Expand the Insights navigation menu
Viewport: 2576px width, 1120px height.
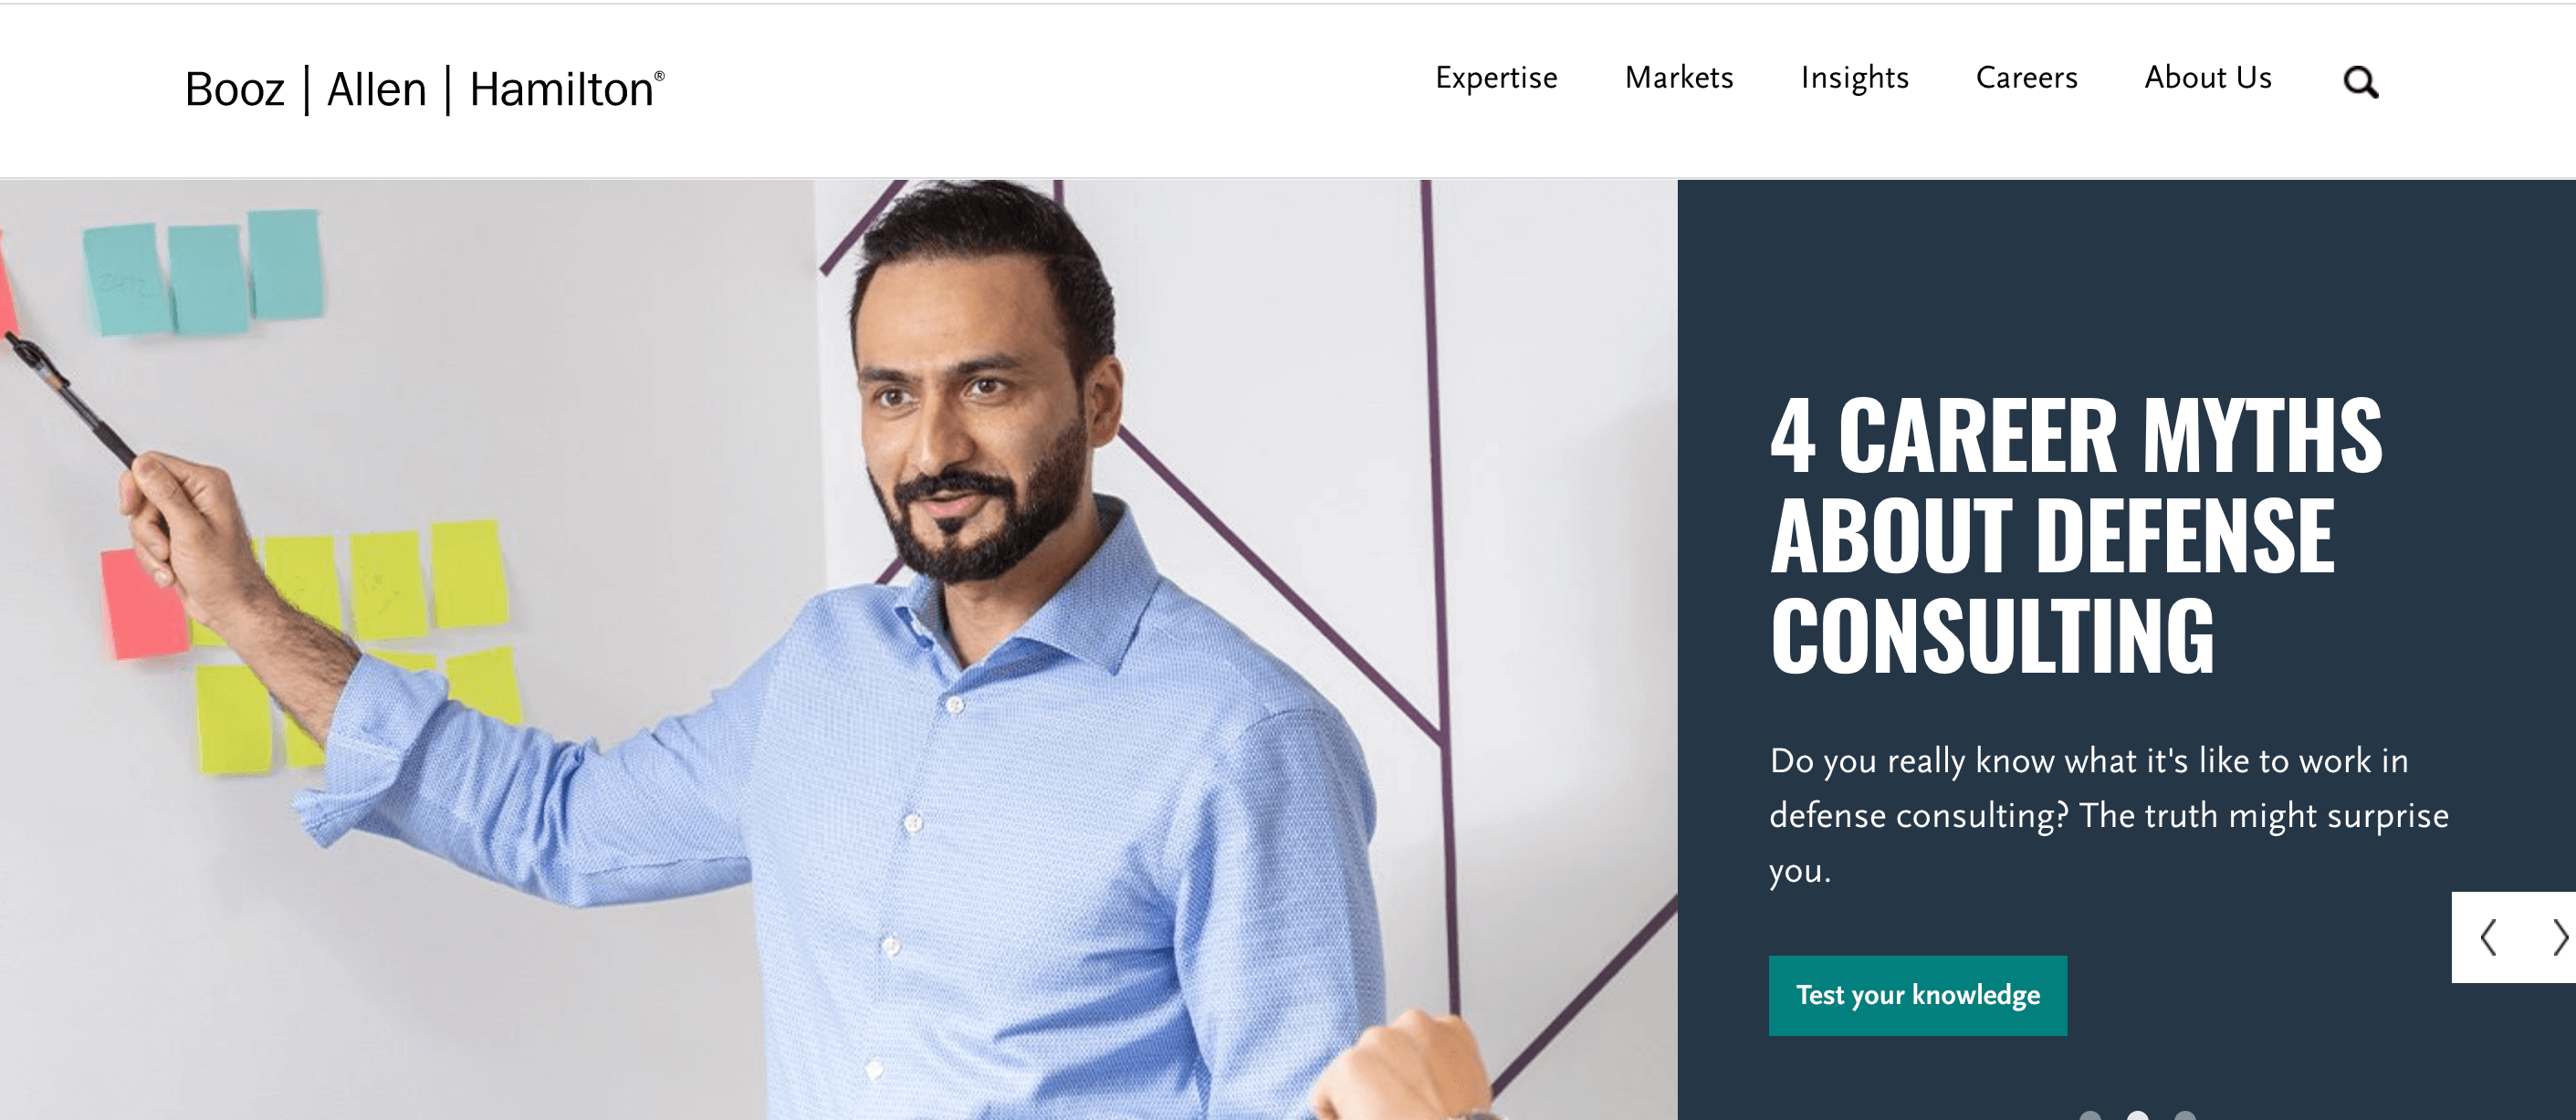pyautogui.click(x=1855, y=77)
